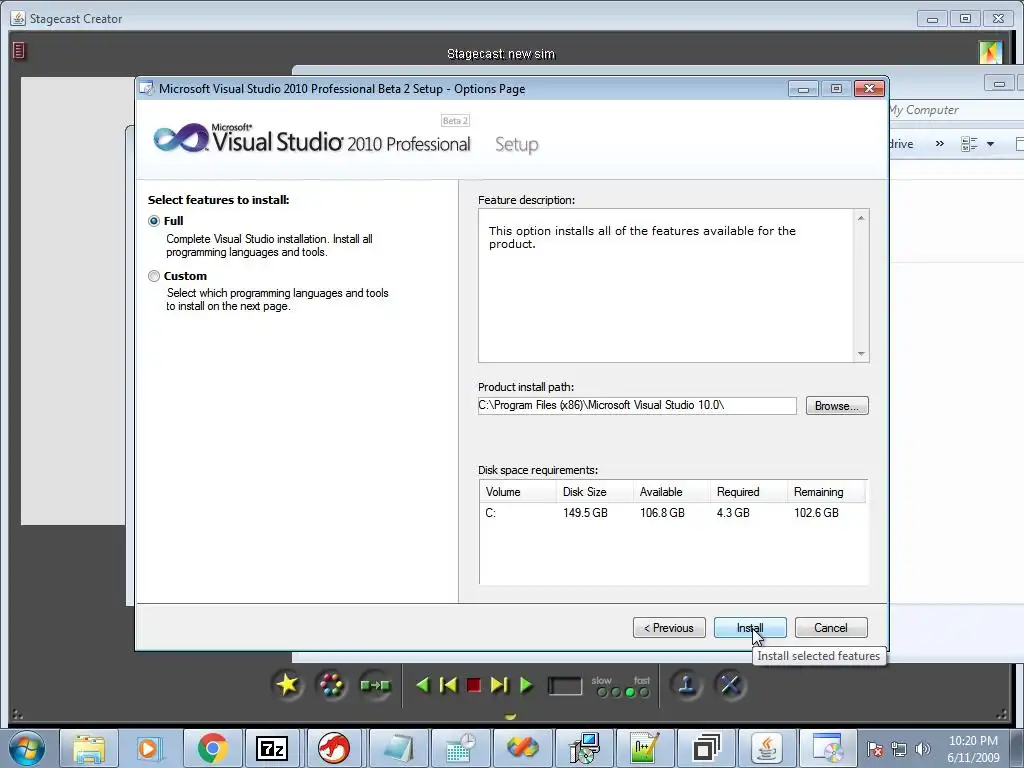
Task: Click the colorful icon at Stagecast top-right
Action: coord(990,53)
